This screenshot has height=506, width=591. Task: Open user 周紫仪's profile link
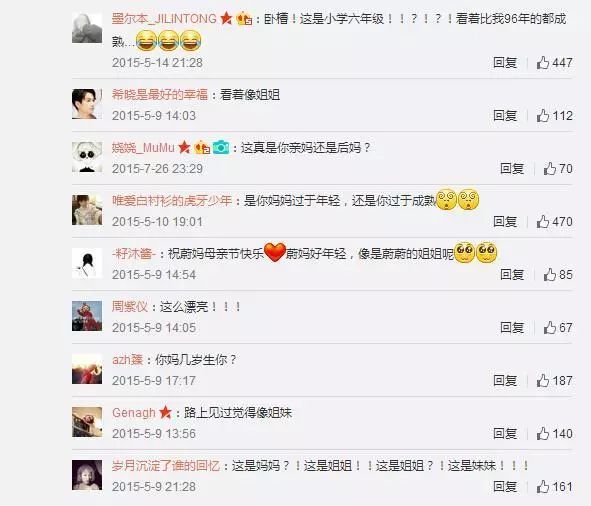click(130, 306)
